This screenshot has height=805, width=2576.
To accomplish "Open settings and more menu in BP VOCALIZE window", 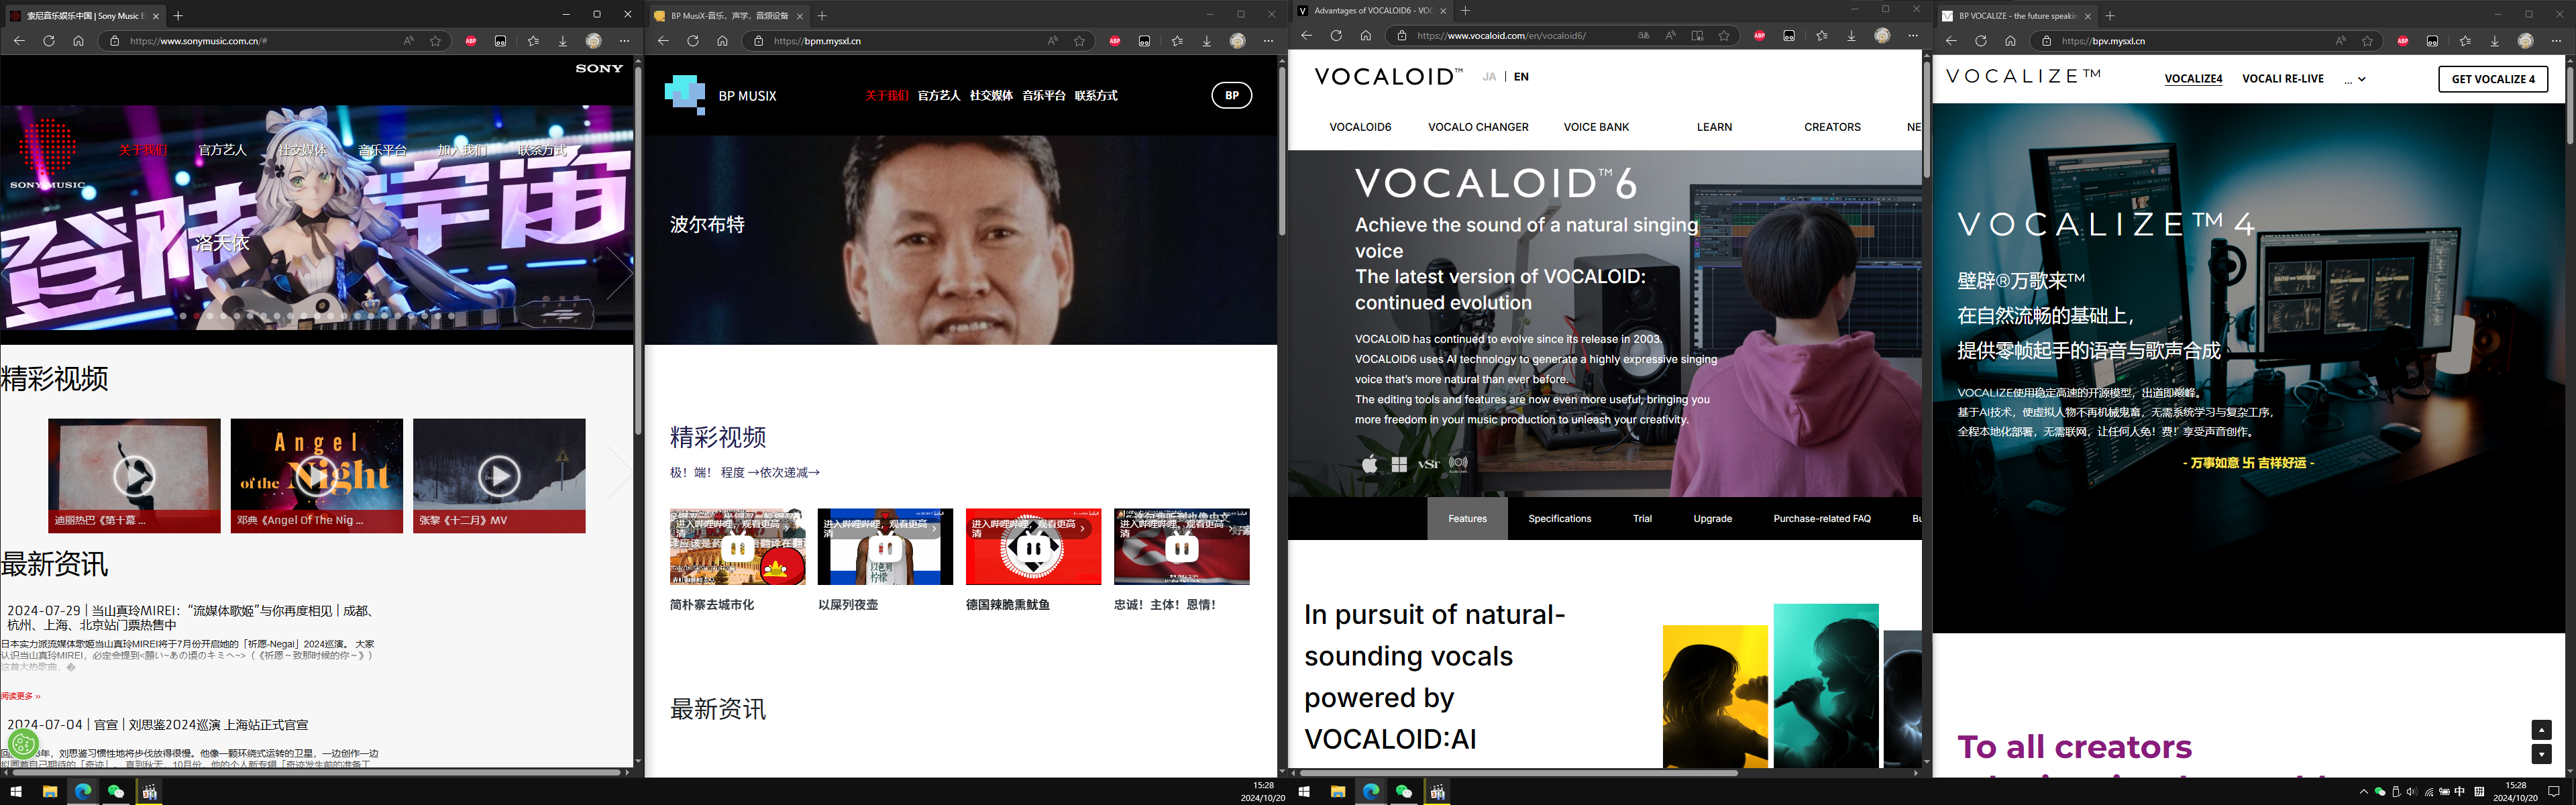I will coord(2556,41).
